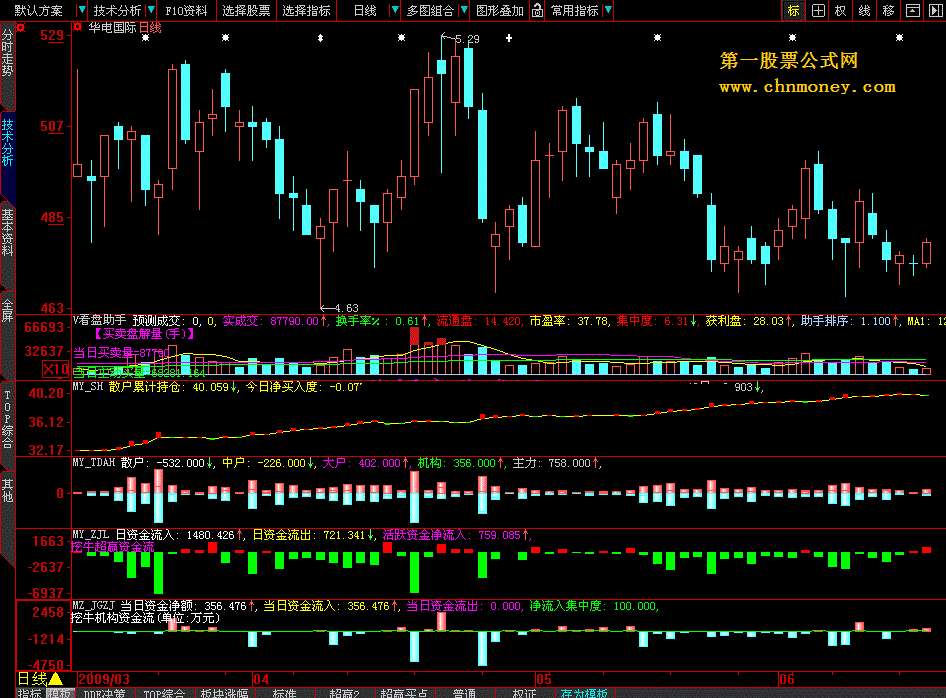Select the 标准 template tab
946x698 pixels.
point(284,693)
